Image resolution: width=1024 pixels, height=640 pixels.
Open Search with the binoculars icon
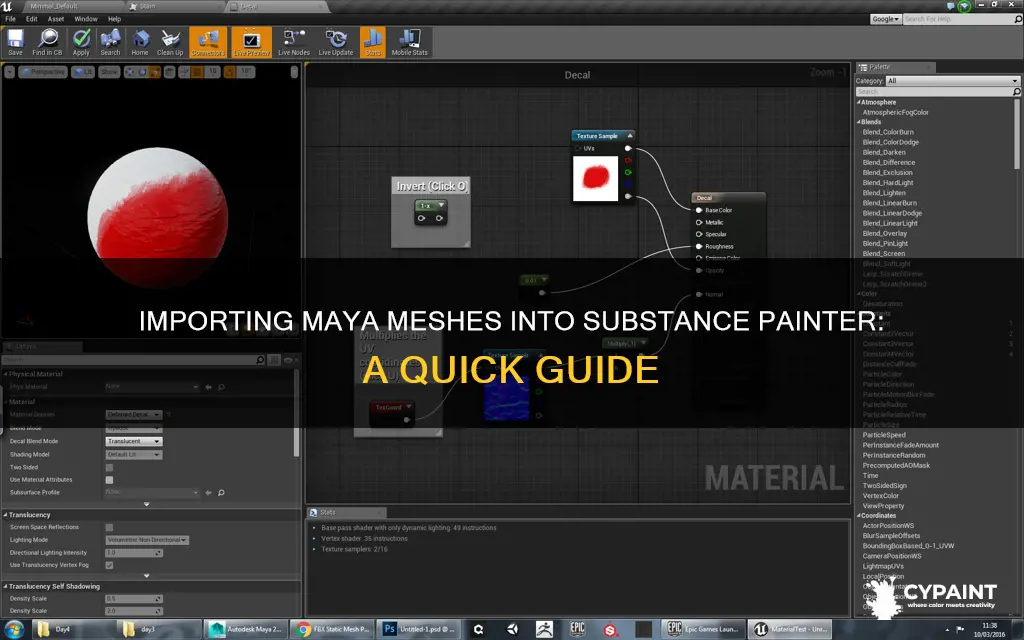pos(110,42)
